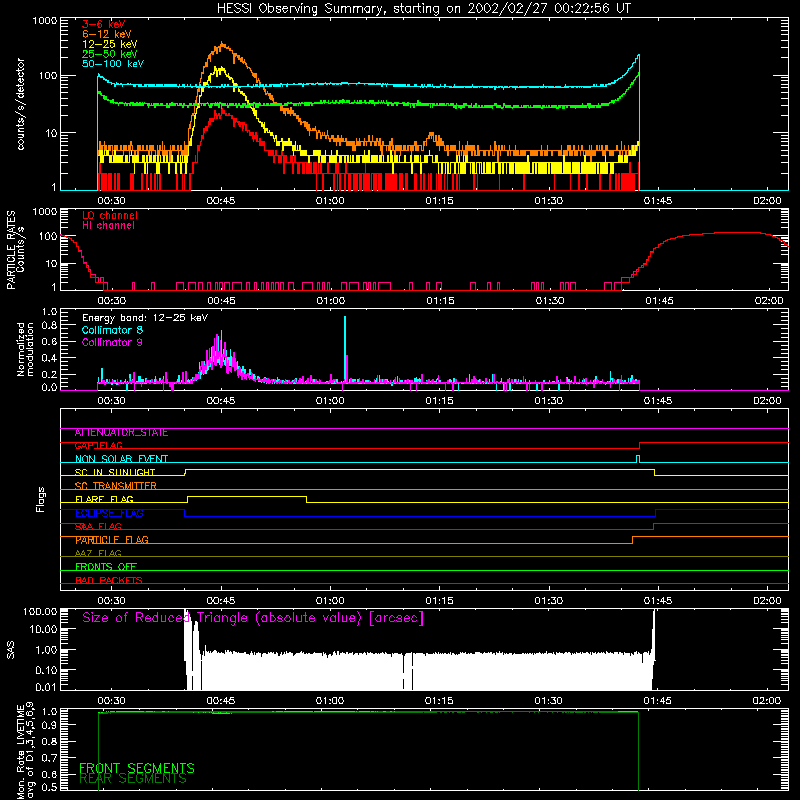Click the 0.2 tick on the modulation axis
800x800 pixels.
[49, 374]
